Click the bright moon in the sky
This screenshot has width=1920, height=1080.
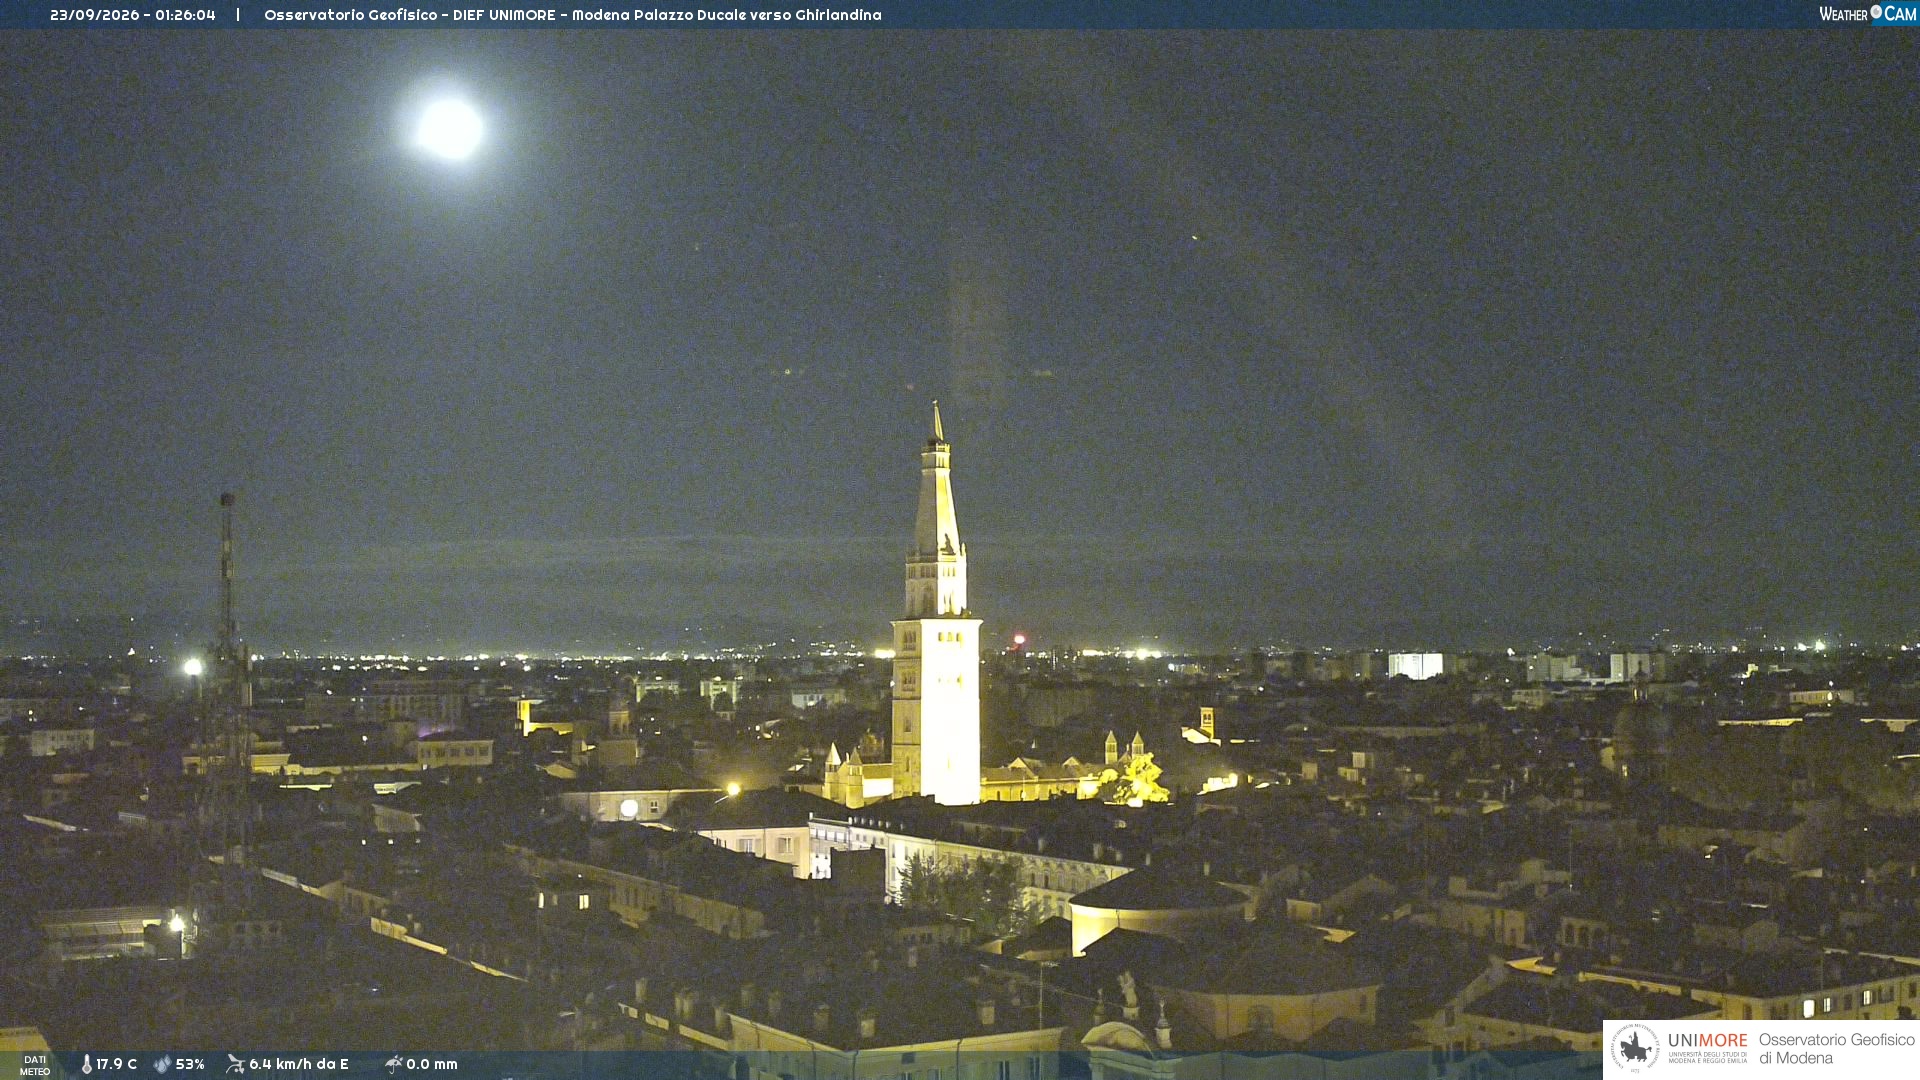(x=450, y=128)
